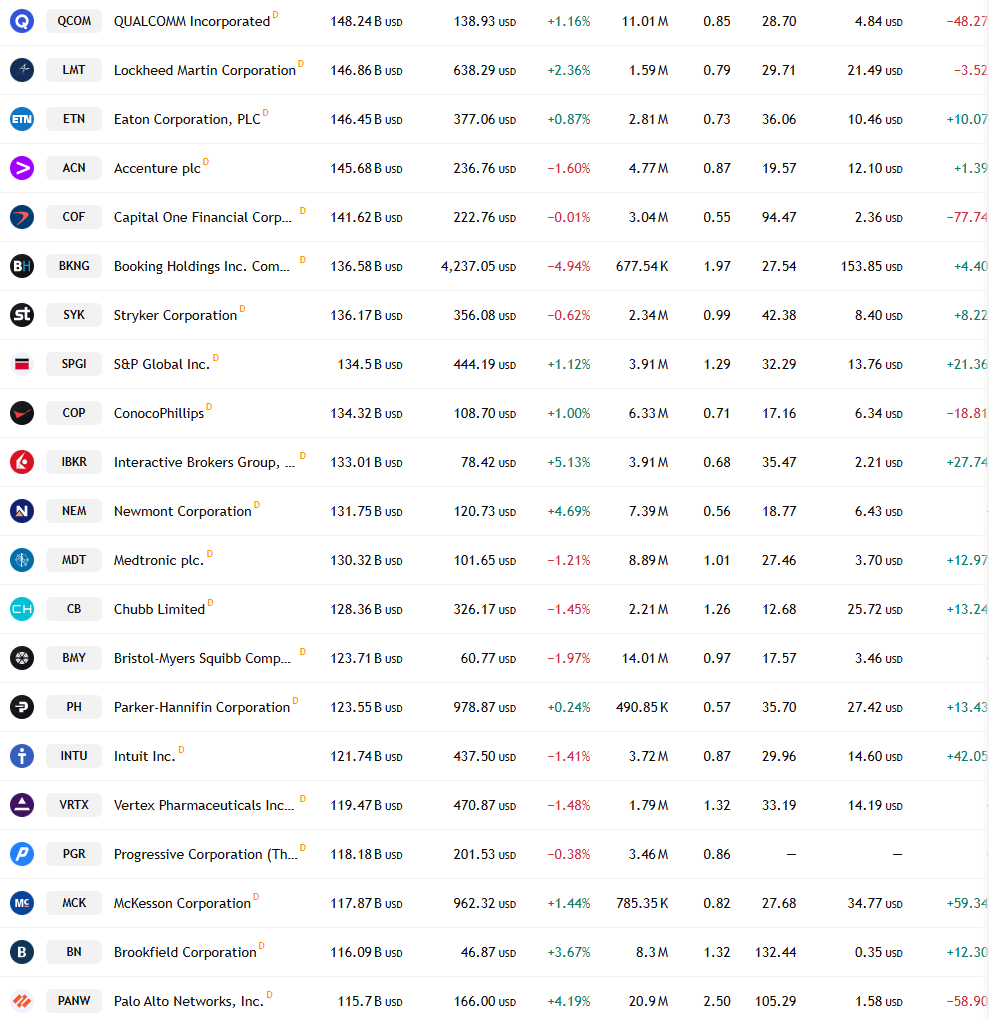The image size is (989, 1019).
Task: Click the Bristol-Myers Squibb logo icon
Action: tap(22, 658)
